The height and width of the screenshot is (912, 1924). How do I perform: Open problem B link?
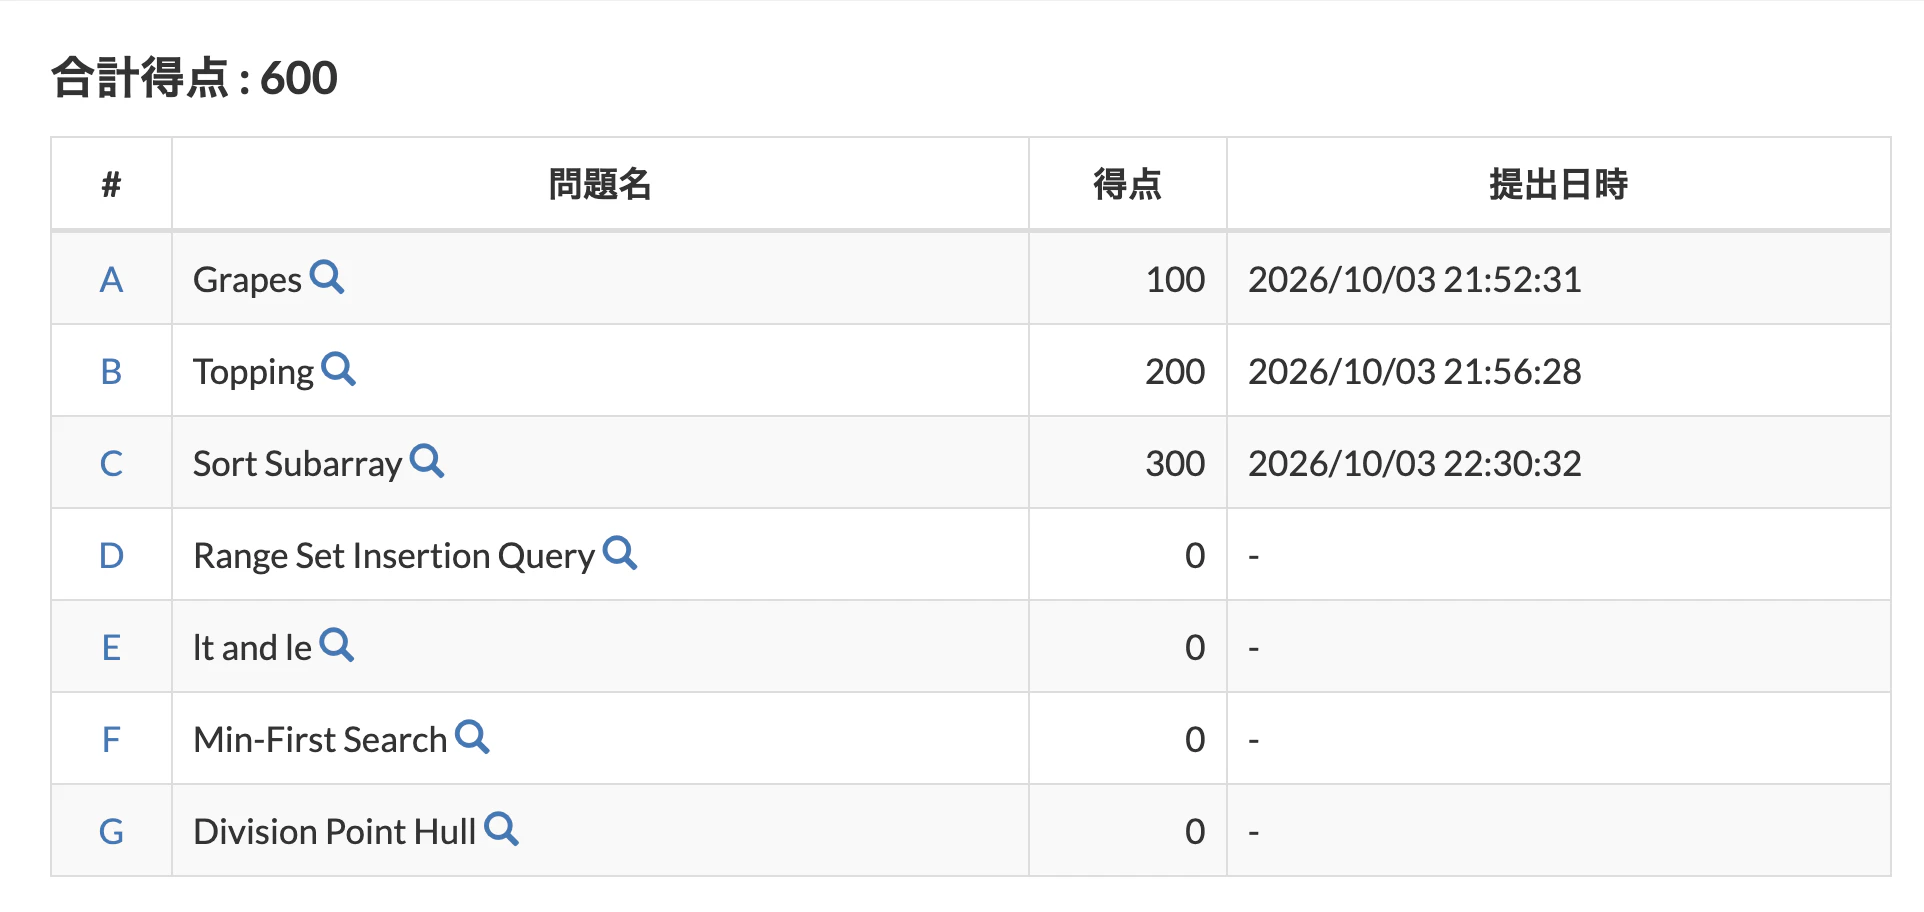click(x=111, y=371)
